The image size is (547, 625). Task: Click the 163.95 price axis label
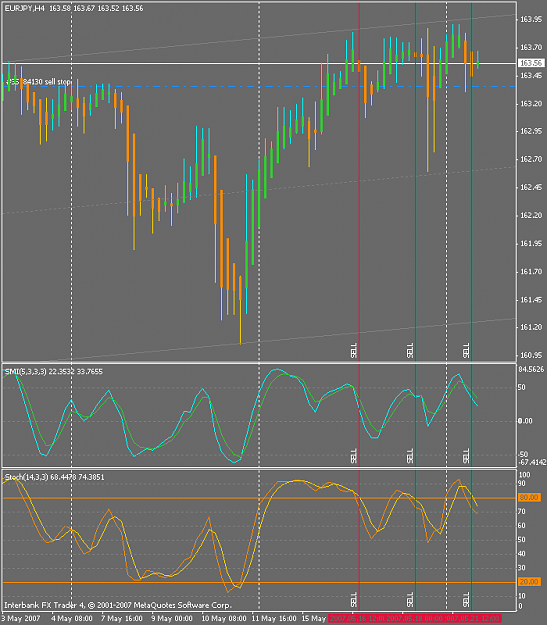tap(531, 19)
